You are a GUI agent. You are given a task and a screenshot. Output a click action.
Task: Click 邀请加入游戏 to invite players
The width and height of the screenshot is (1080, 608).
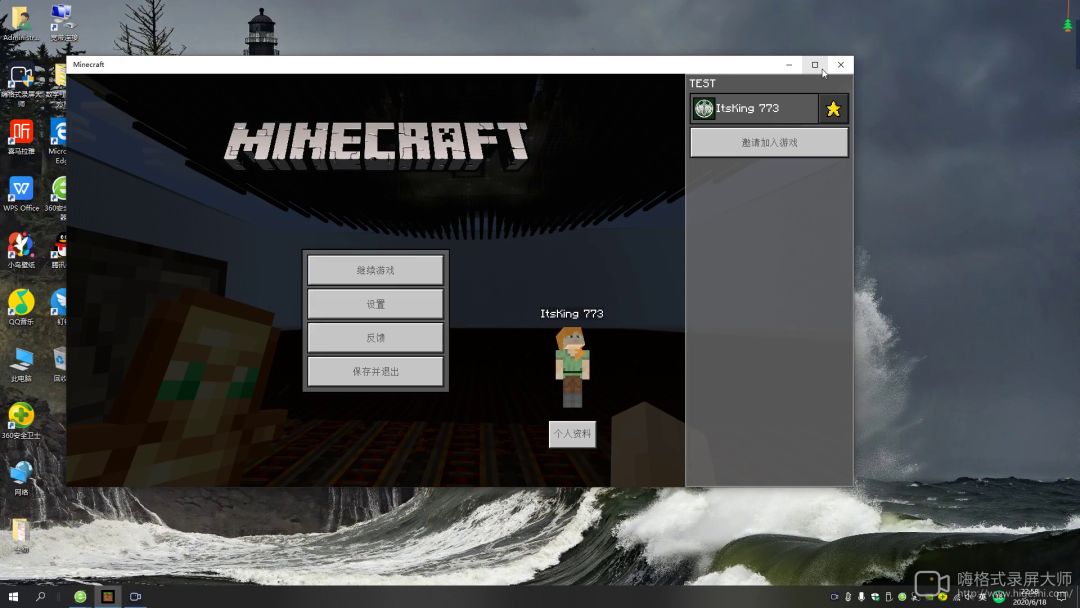(769, 143)
